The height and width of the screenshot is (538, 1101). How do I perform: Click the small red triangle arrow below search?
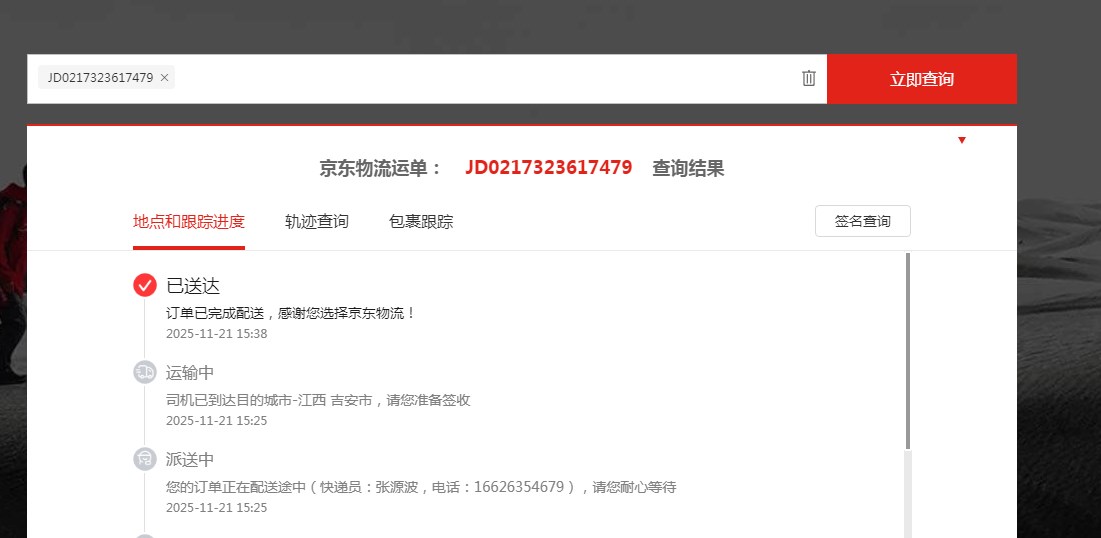pyautogui.click(x=962, y=140)
